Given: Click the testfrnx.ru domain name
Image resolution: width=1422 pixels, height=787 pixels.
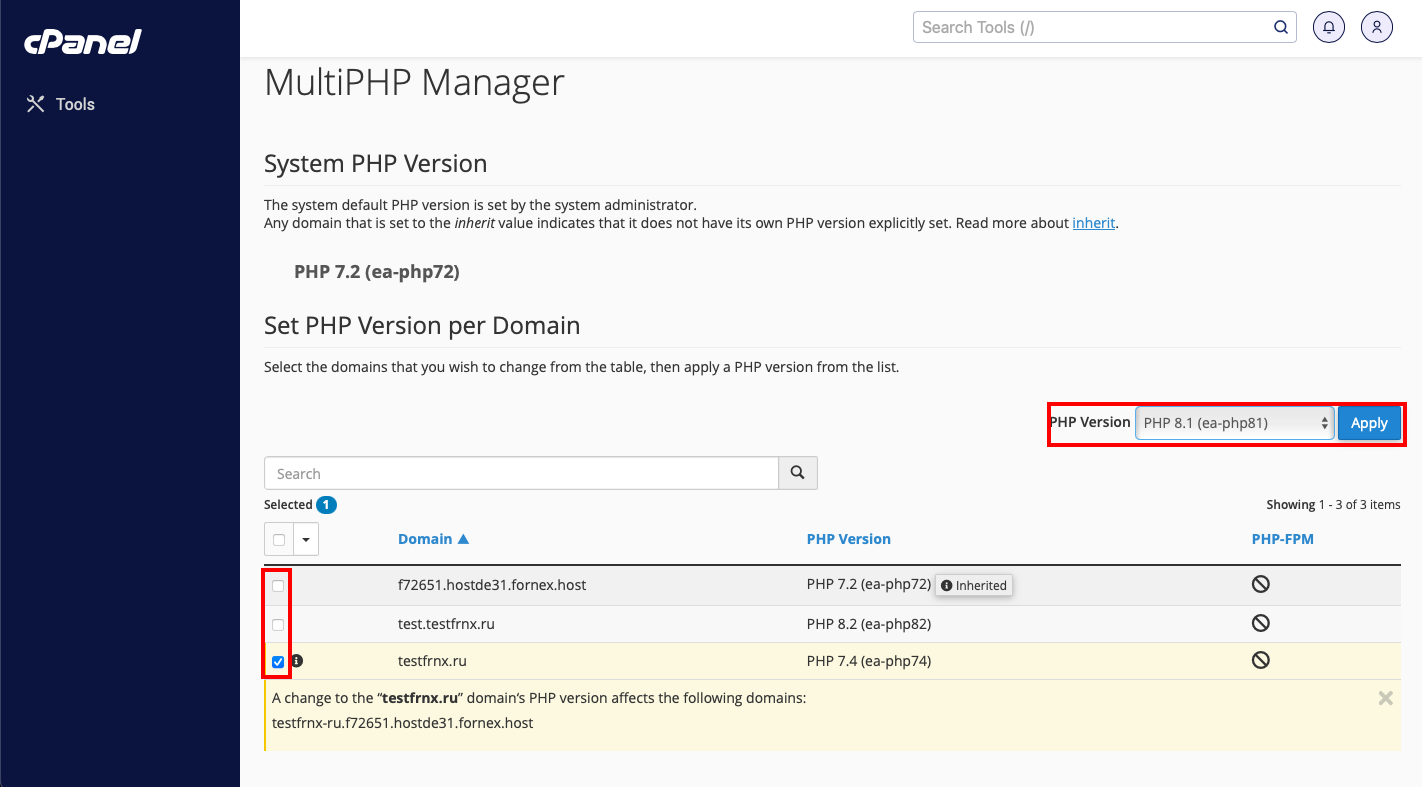Looking at the screenshot, I should tap(432, 661).
